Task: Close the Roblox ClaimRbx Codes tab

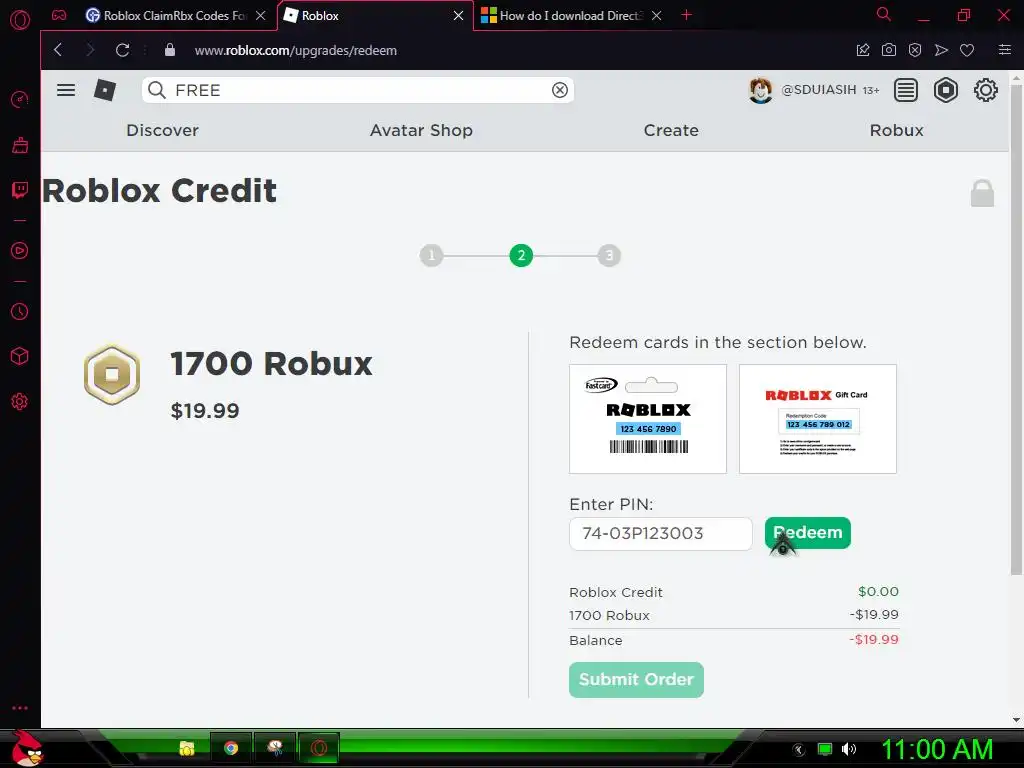Action: (261, 15)
